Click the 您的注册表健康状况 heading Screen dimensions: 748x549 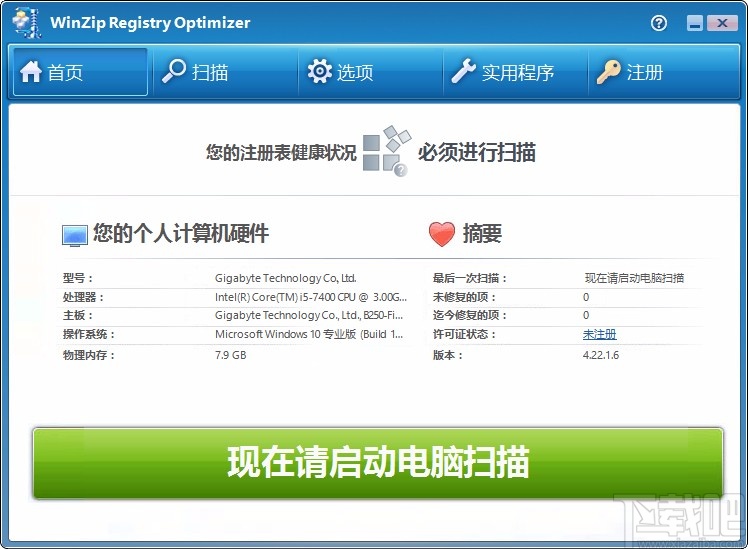pos(281,153)
